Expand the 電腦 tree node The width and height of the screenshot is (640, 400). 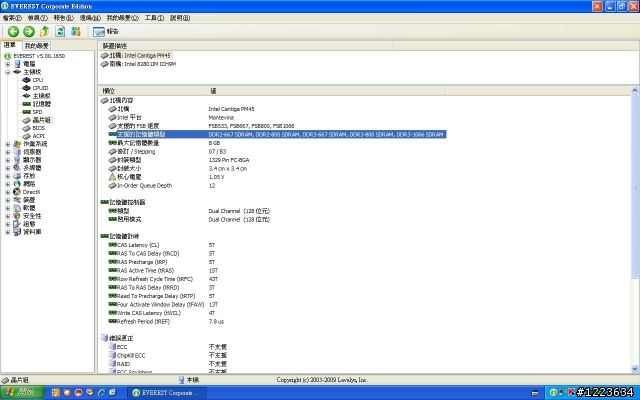[x=7, y=64]
